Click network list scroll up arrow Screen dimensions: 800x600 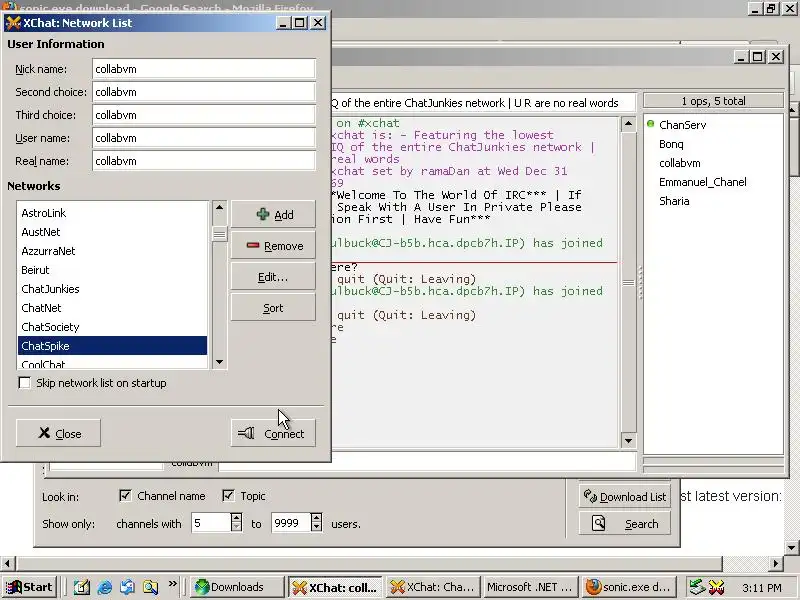219,207
